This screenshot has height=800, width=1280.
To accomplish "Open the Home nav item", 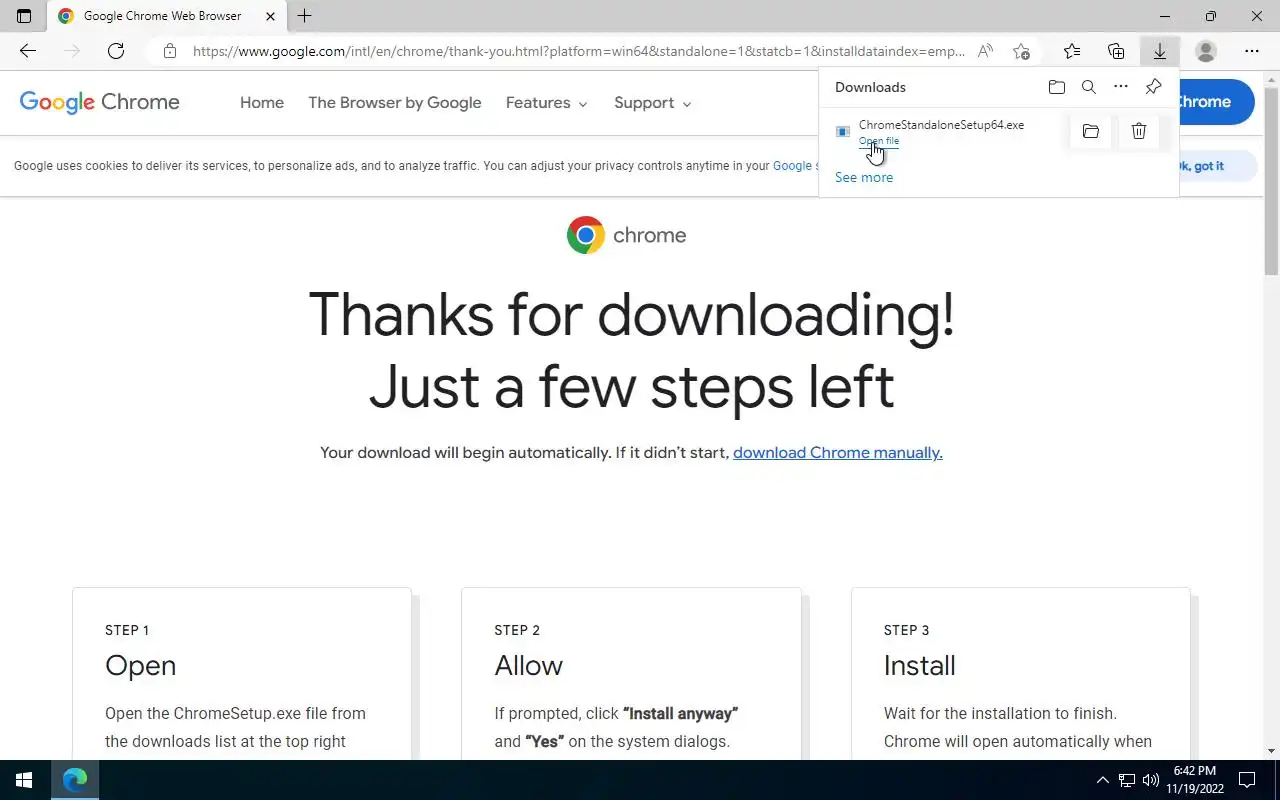I will [262, 103].
